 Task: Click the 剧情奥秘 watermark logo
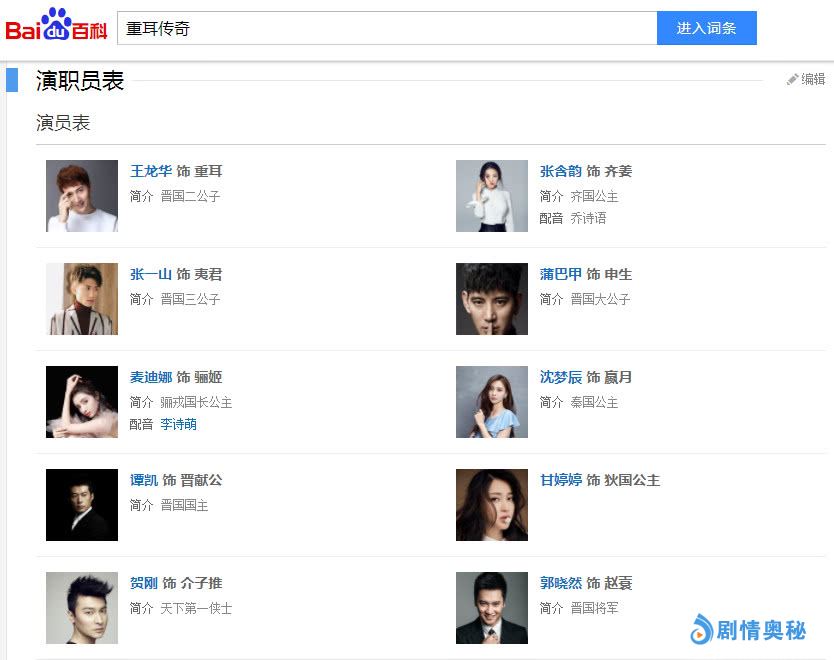point(748,629)
